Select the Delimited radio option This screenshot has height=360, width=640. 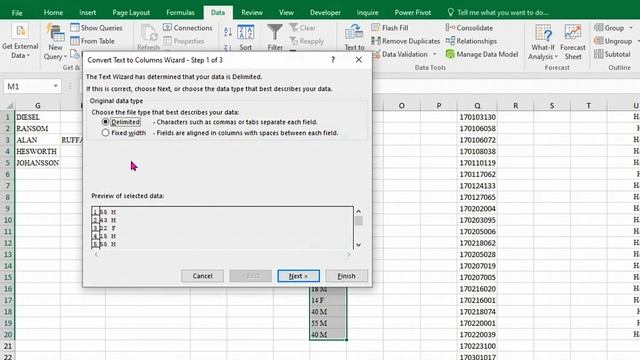click(105, 122)
